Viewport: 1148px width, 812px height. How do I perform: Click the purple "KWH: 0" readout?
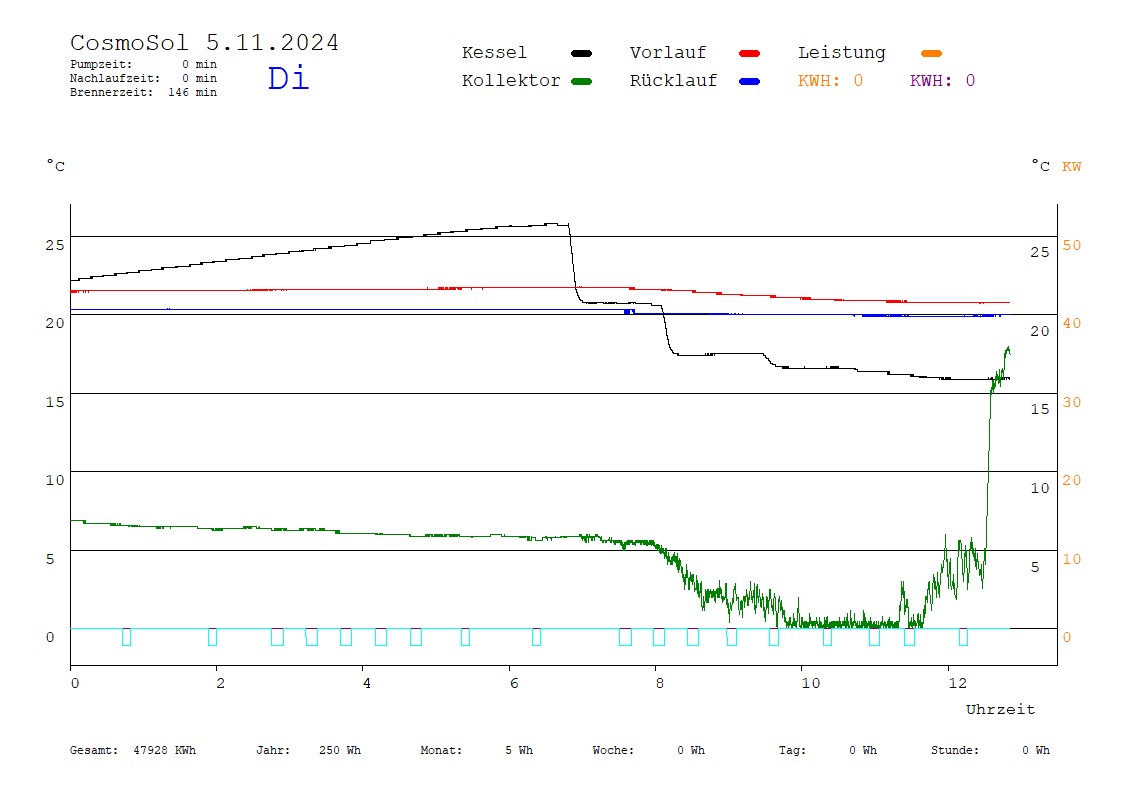click(942, 81)
